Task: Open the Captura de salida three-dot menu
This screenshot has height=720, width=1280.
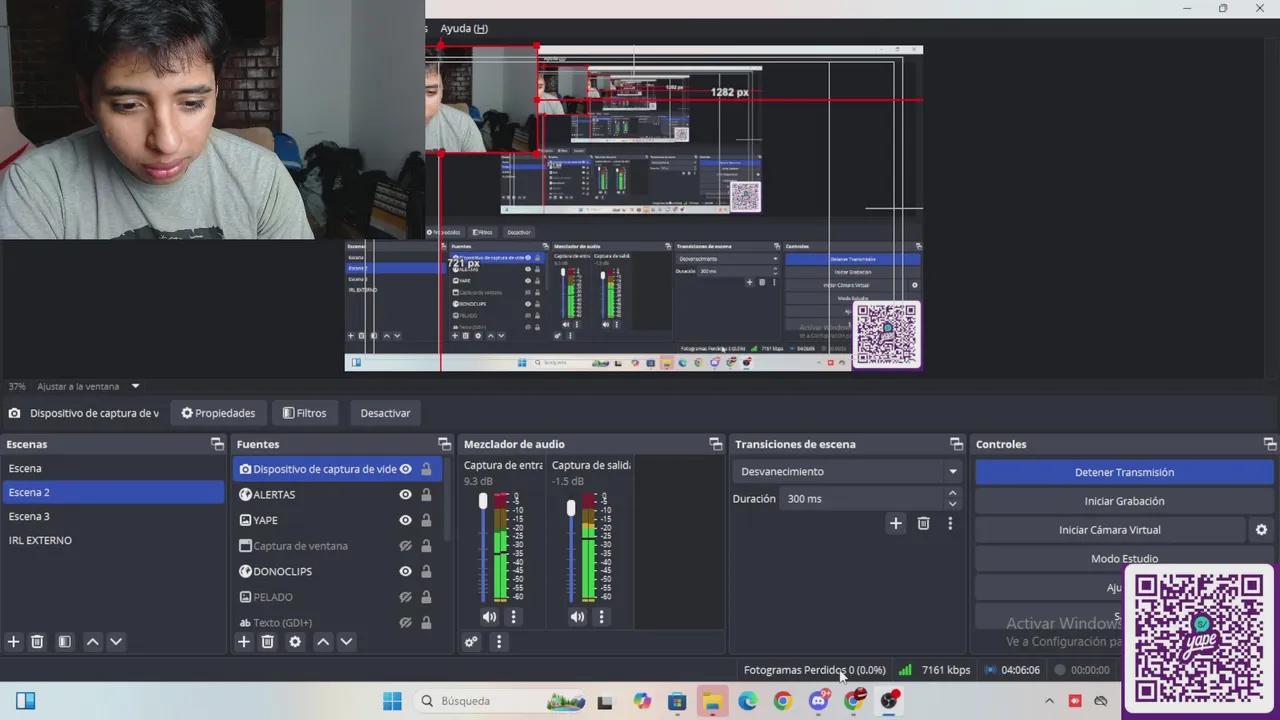Action: point(601,617)
